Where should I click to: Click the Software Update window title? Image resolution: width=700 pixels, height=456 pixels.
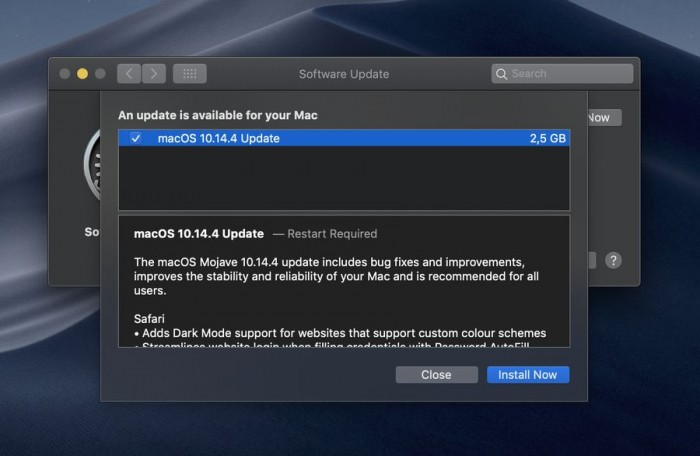344,74
